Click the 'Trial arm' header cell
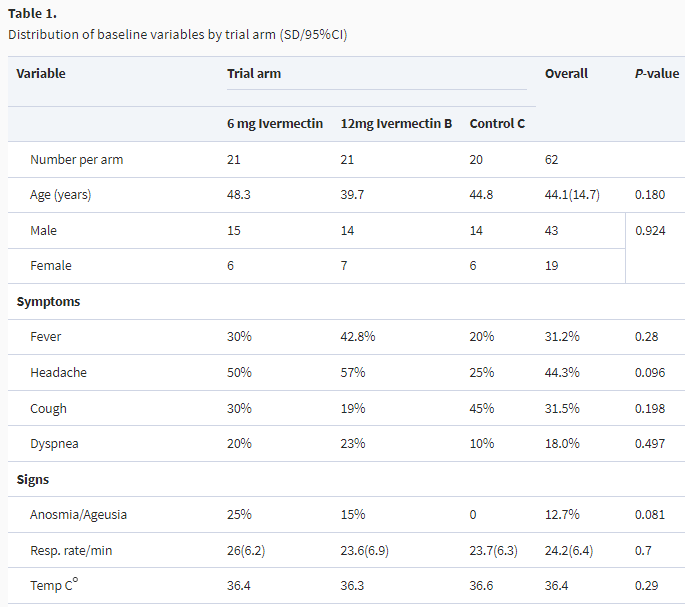 point(254,73)
